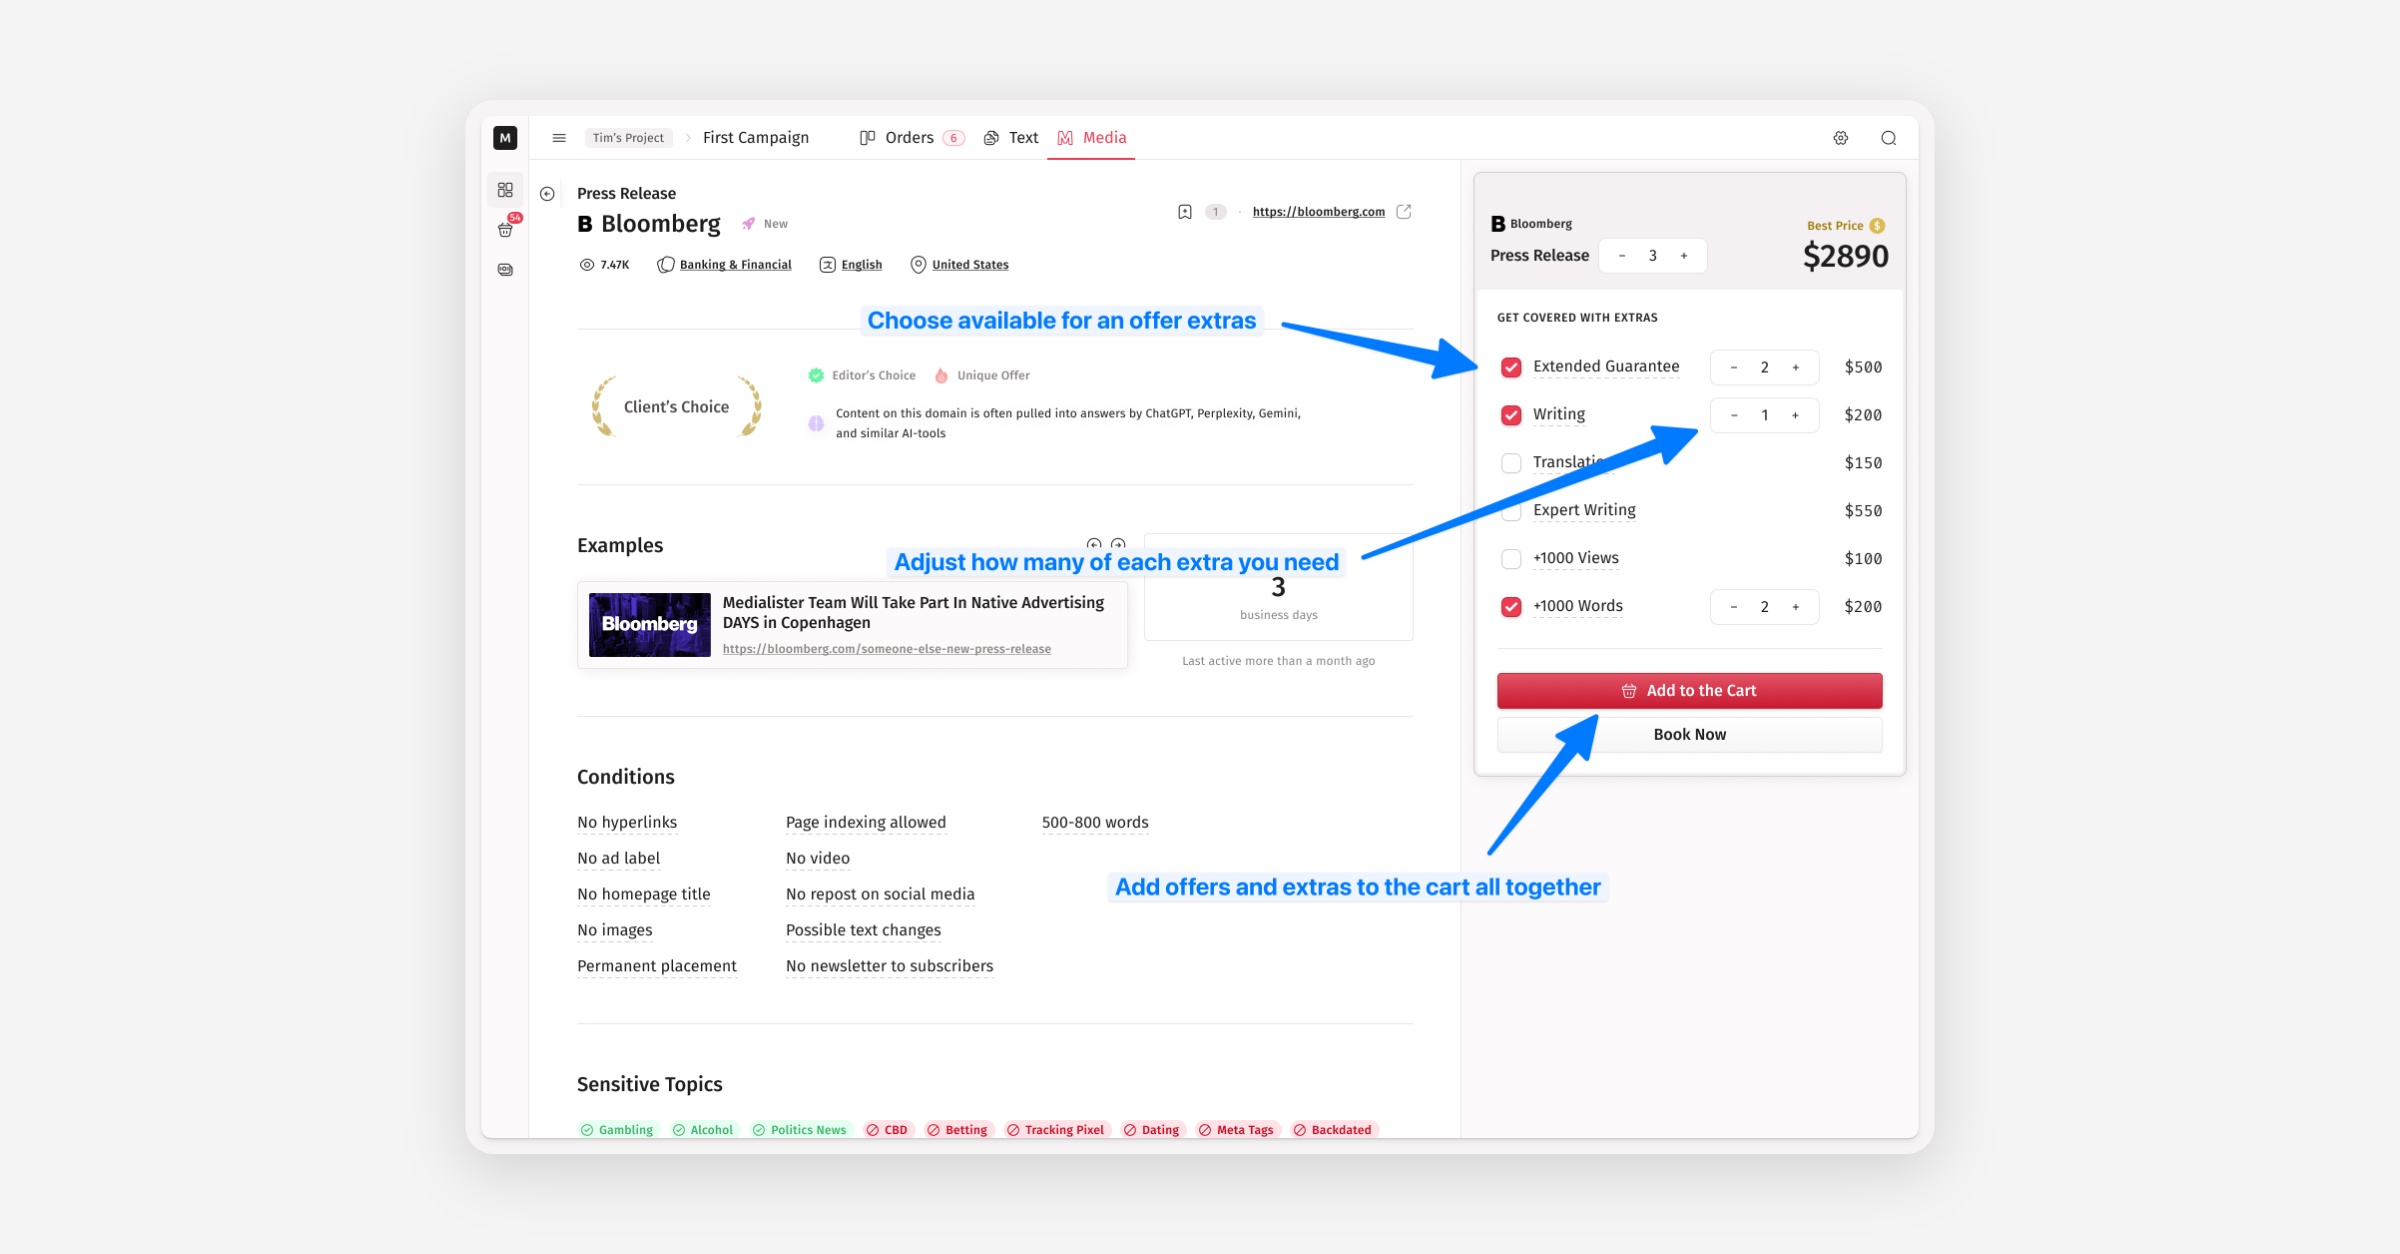This screenshot has height=1254, width=2400.
Task: Click the bookmark icon near bloomberg.com link
Action: click(1184, 212)
